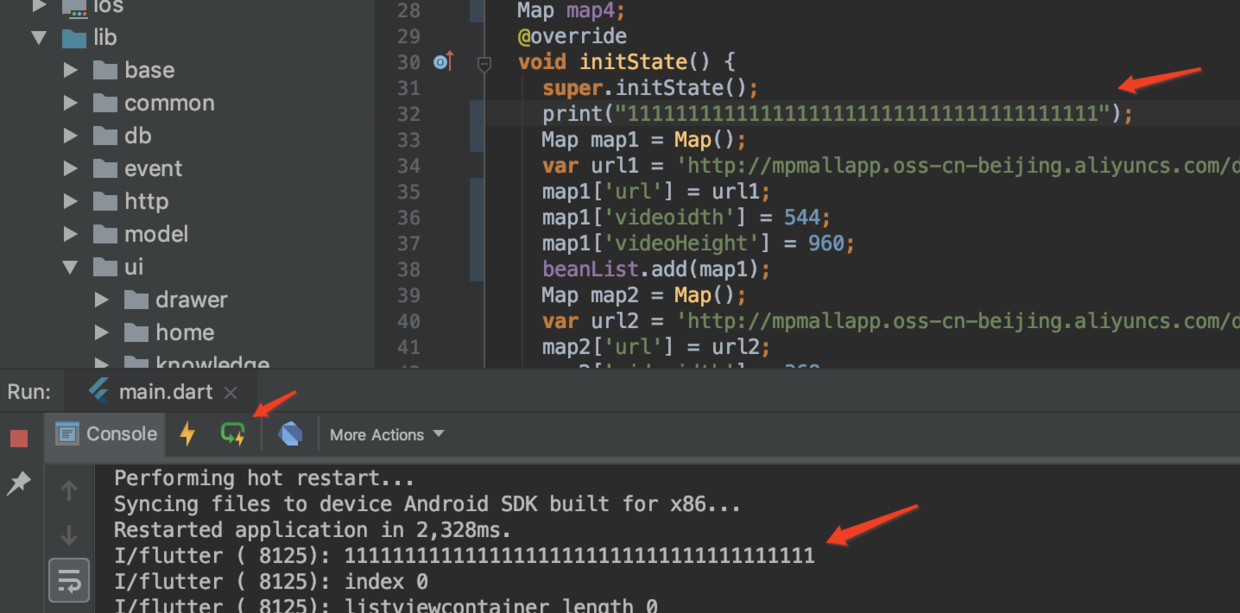
Task: Click the override gutter icon on line 30
Action: (x=443, y=62)
